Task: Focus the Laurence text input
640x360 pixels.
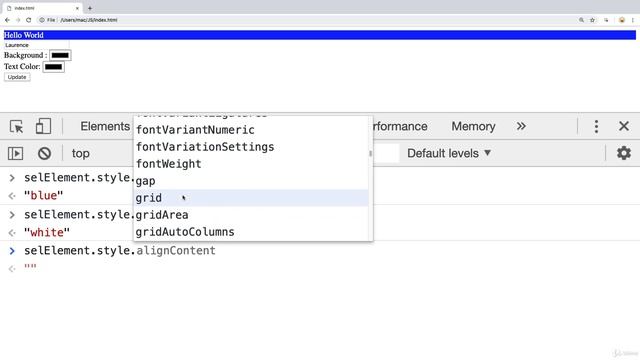Action: (36, 45)
